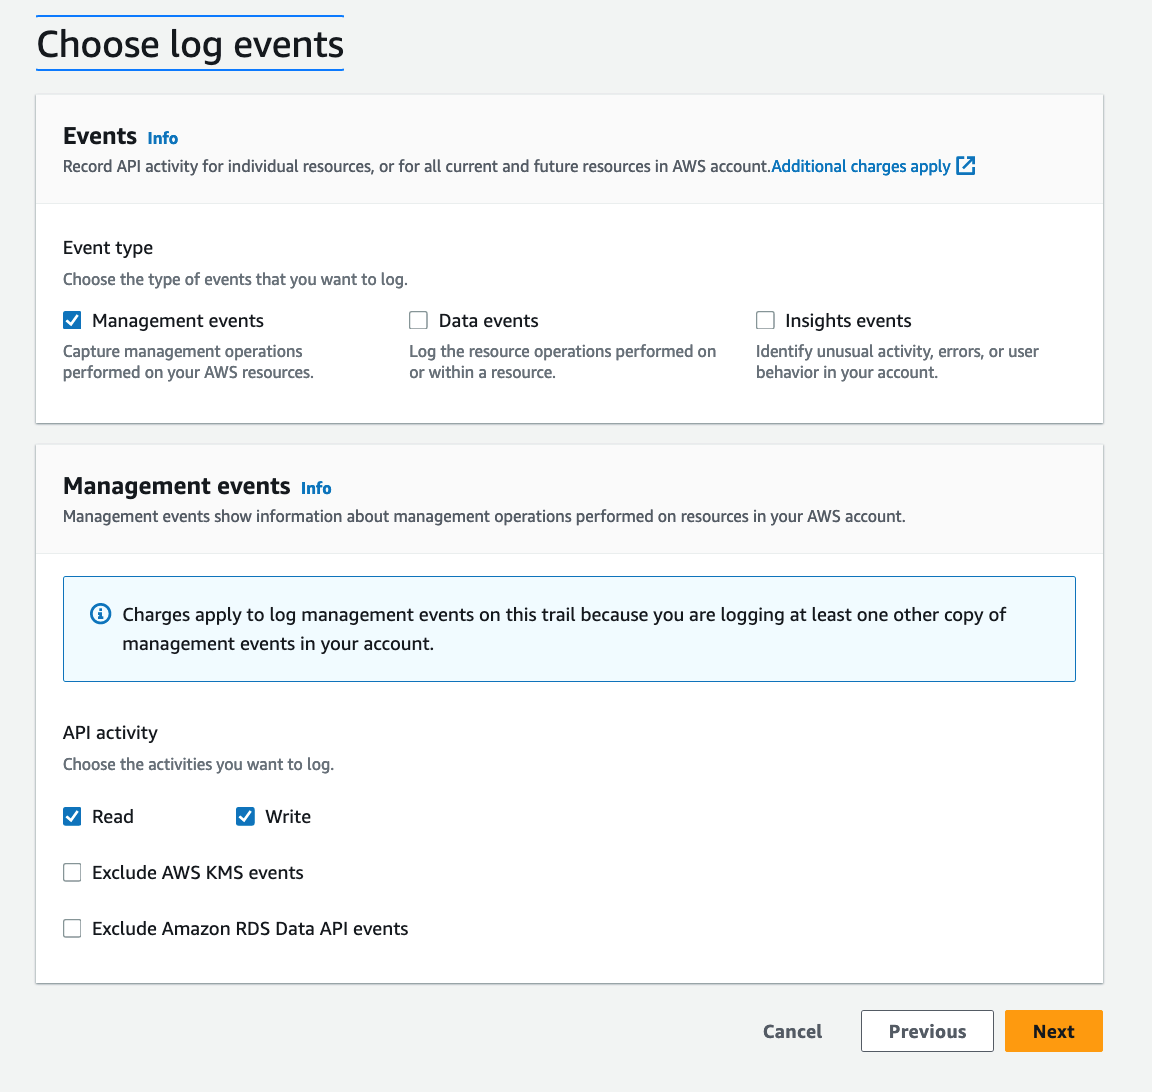Viewport: 1152px width, 1092px height.
Task: Open the Info link beside Management events heading
Action: click(316, 488)
